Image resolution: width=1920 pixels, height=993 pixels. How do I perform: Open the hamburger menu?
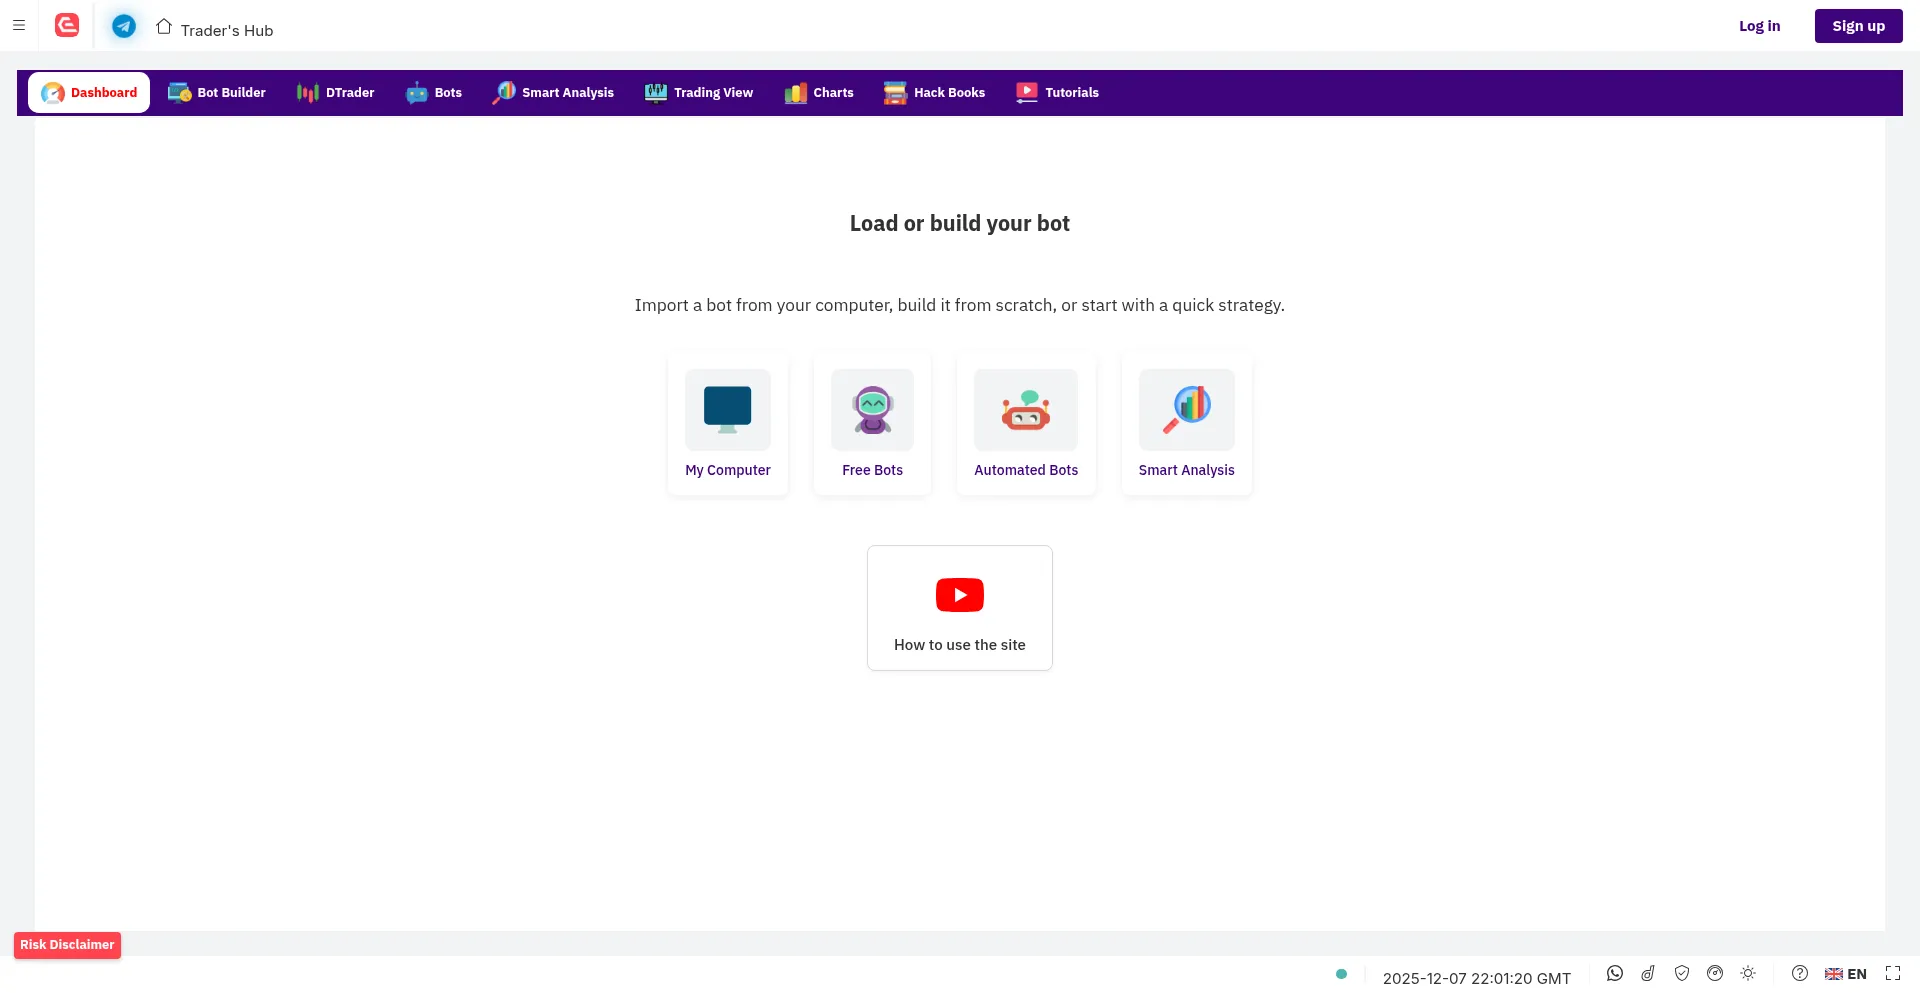click(x=19, y=26)
